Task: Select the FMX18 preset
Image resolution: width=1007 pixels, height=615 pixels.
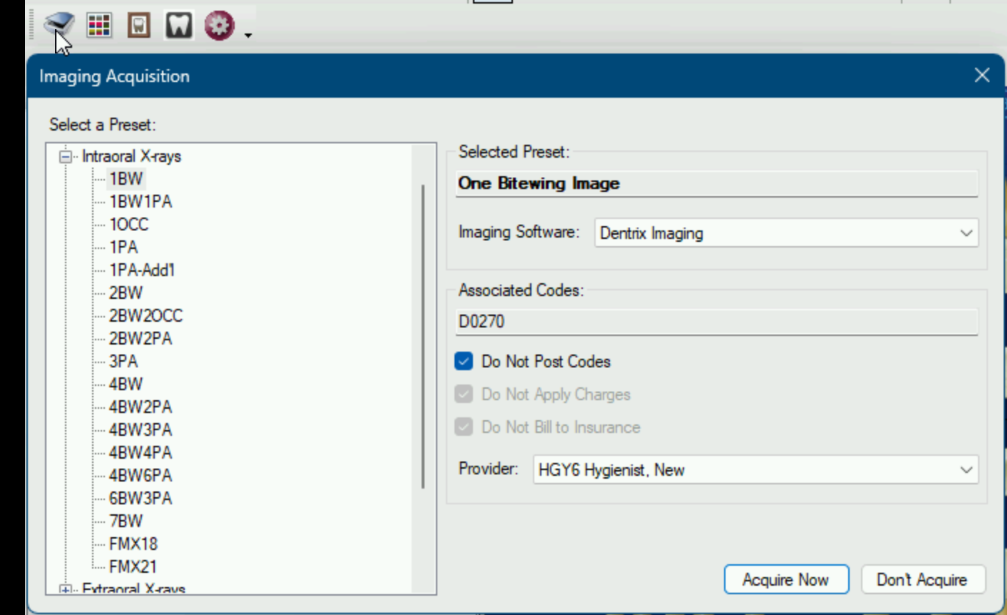Action: [x=133, y=544]
